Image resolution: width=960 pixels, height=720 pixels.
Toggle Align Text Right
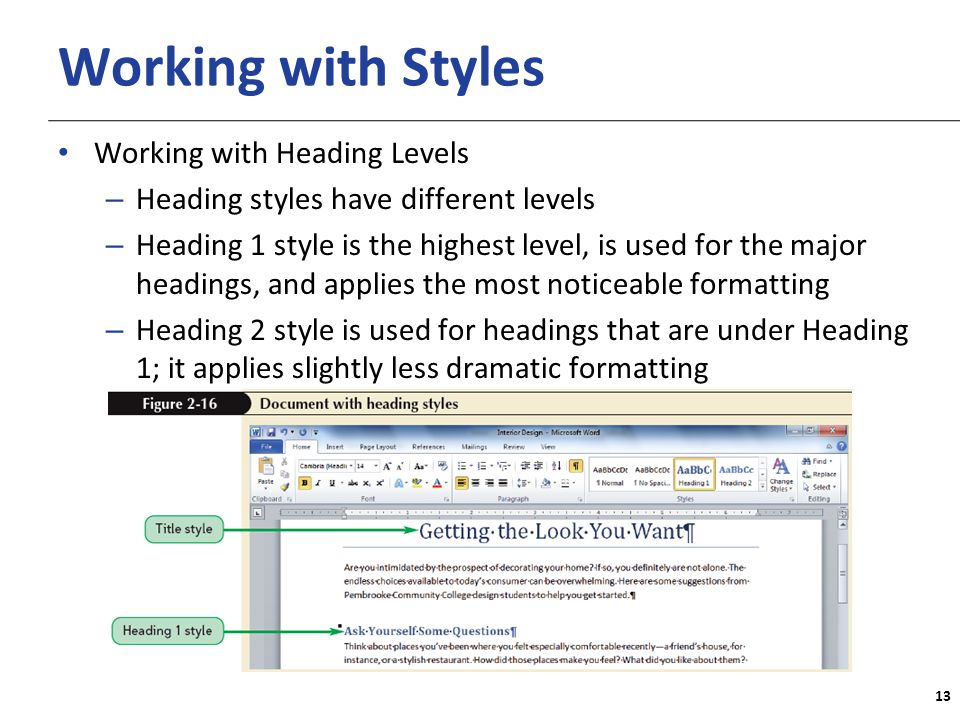(x=489, y=483)
